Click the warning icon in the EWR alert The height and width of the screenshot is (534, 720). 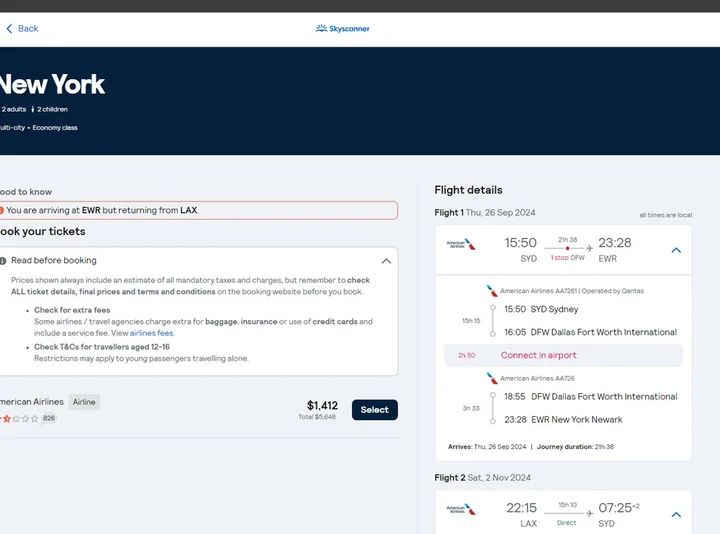2,210
